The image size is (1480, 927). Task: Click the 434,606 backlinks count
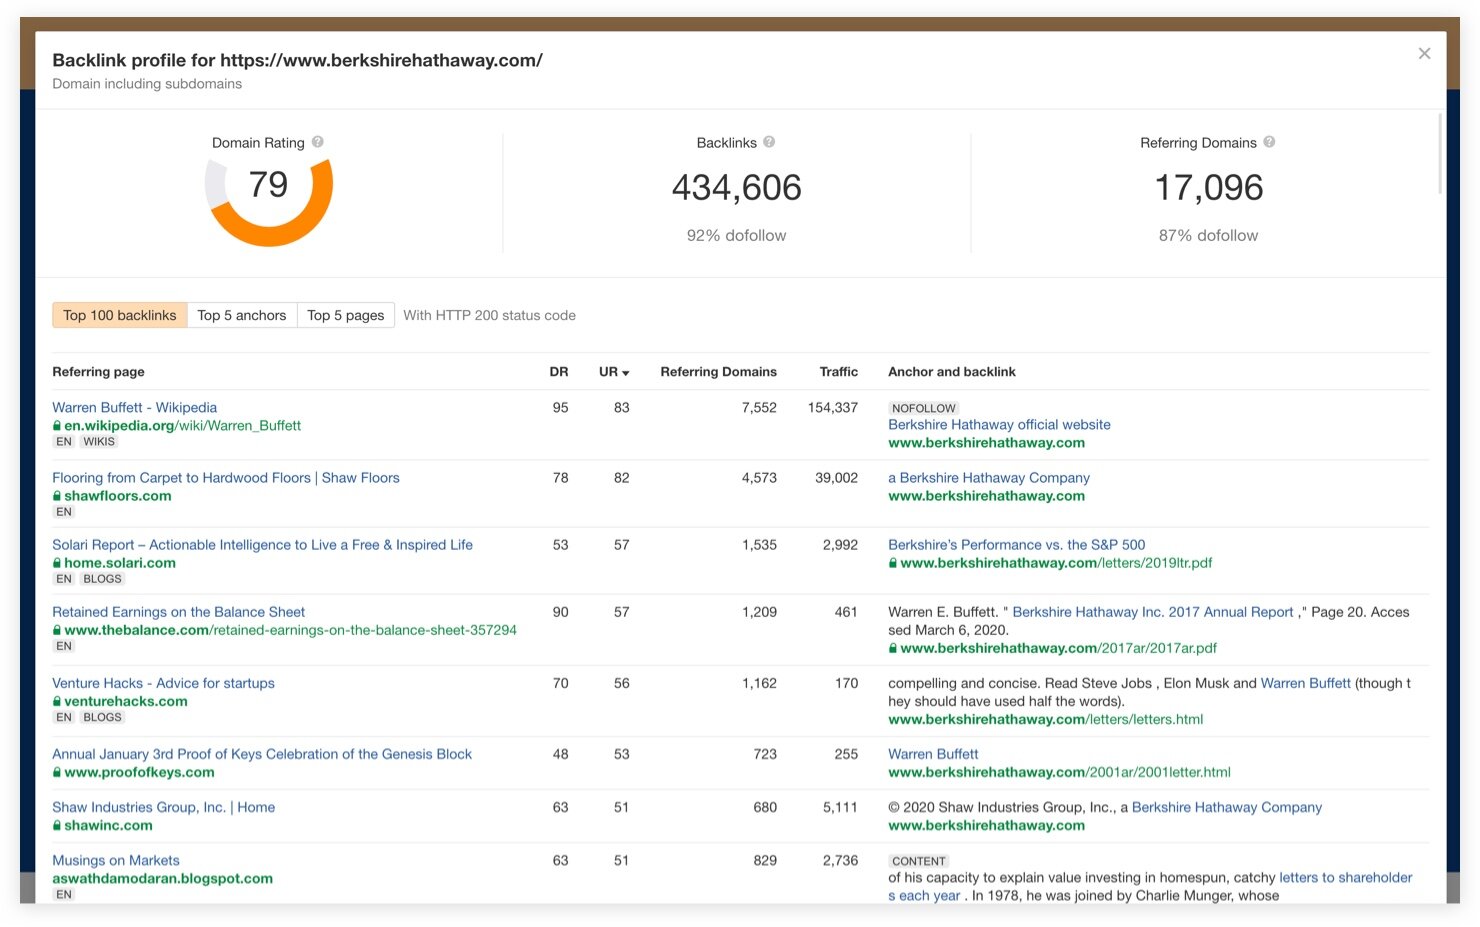(737, 188)
